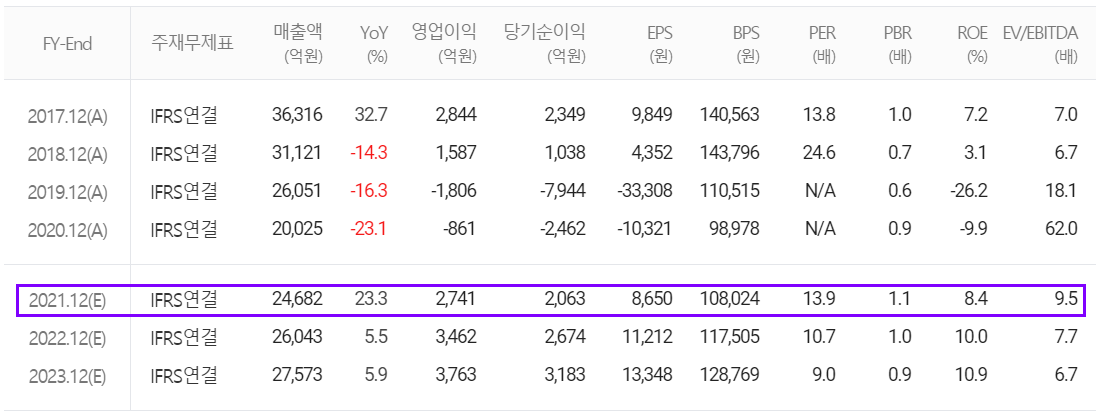Viewport: 1102px width, 414px height.
Task: Click net income -7,944 for 2019
Action: 562,190
